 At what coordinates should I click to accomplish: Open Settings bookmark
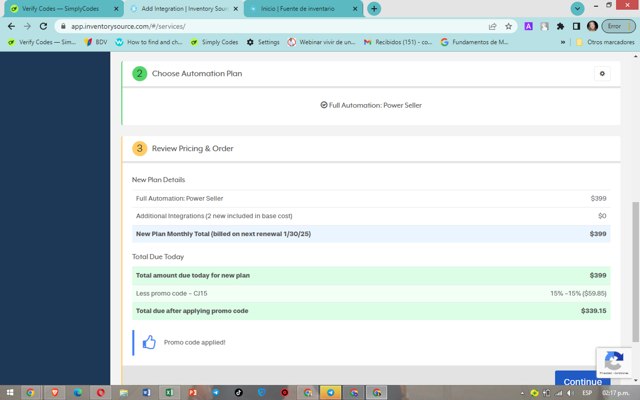click(263, 42)
